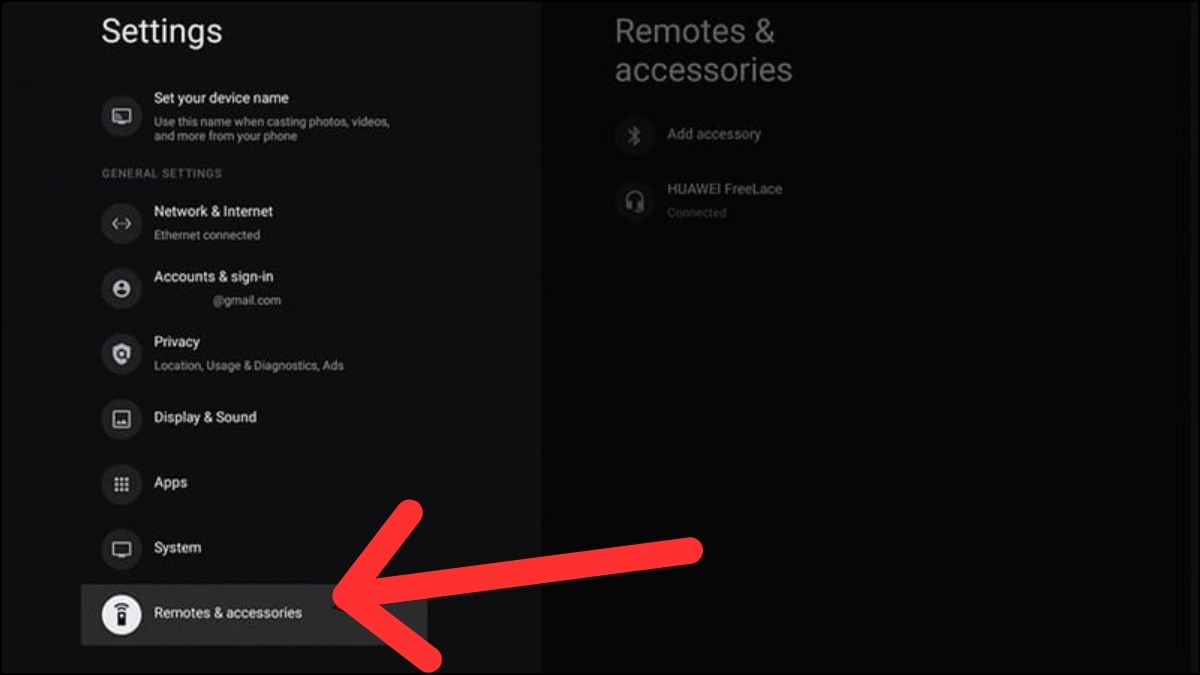1200x675 pixels.
Task: Click the System monitor icon
Action: coord(121,549)
